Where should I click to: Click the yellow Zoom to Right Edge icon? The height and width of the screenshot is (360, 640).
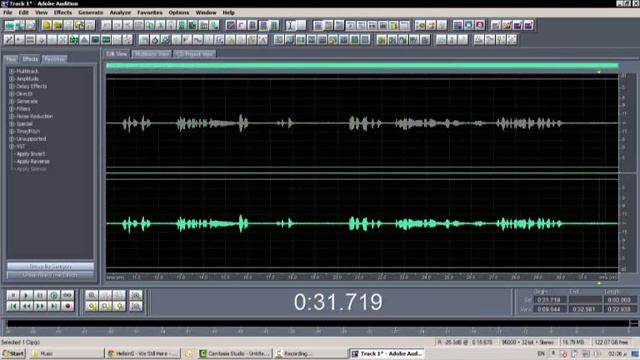pos(119,306)
